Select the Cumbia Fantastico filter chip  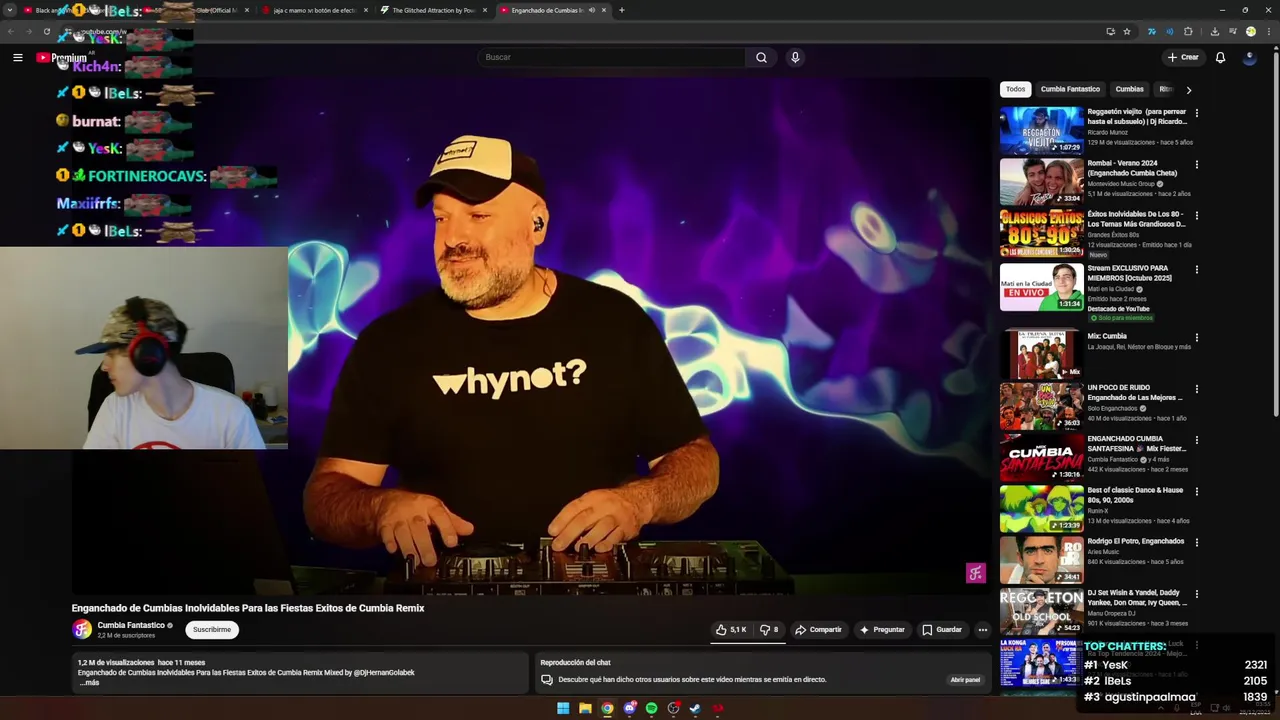[1070, 89]
